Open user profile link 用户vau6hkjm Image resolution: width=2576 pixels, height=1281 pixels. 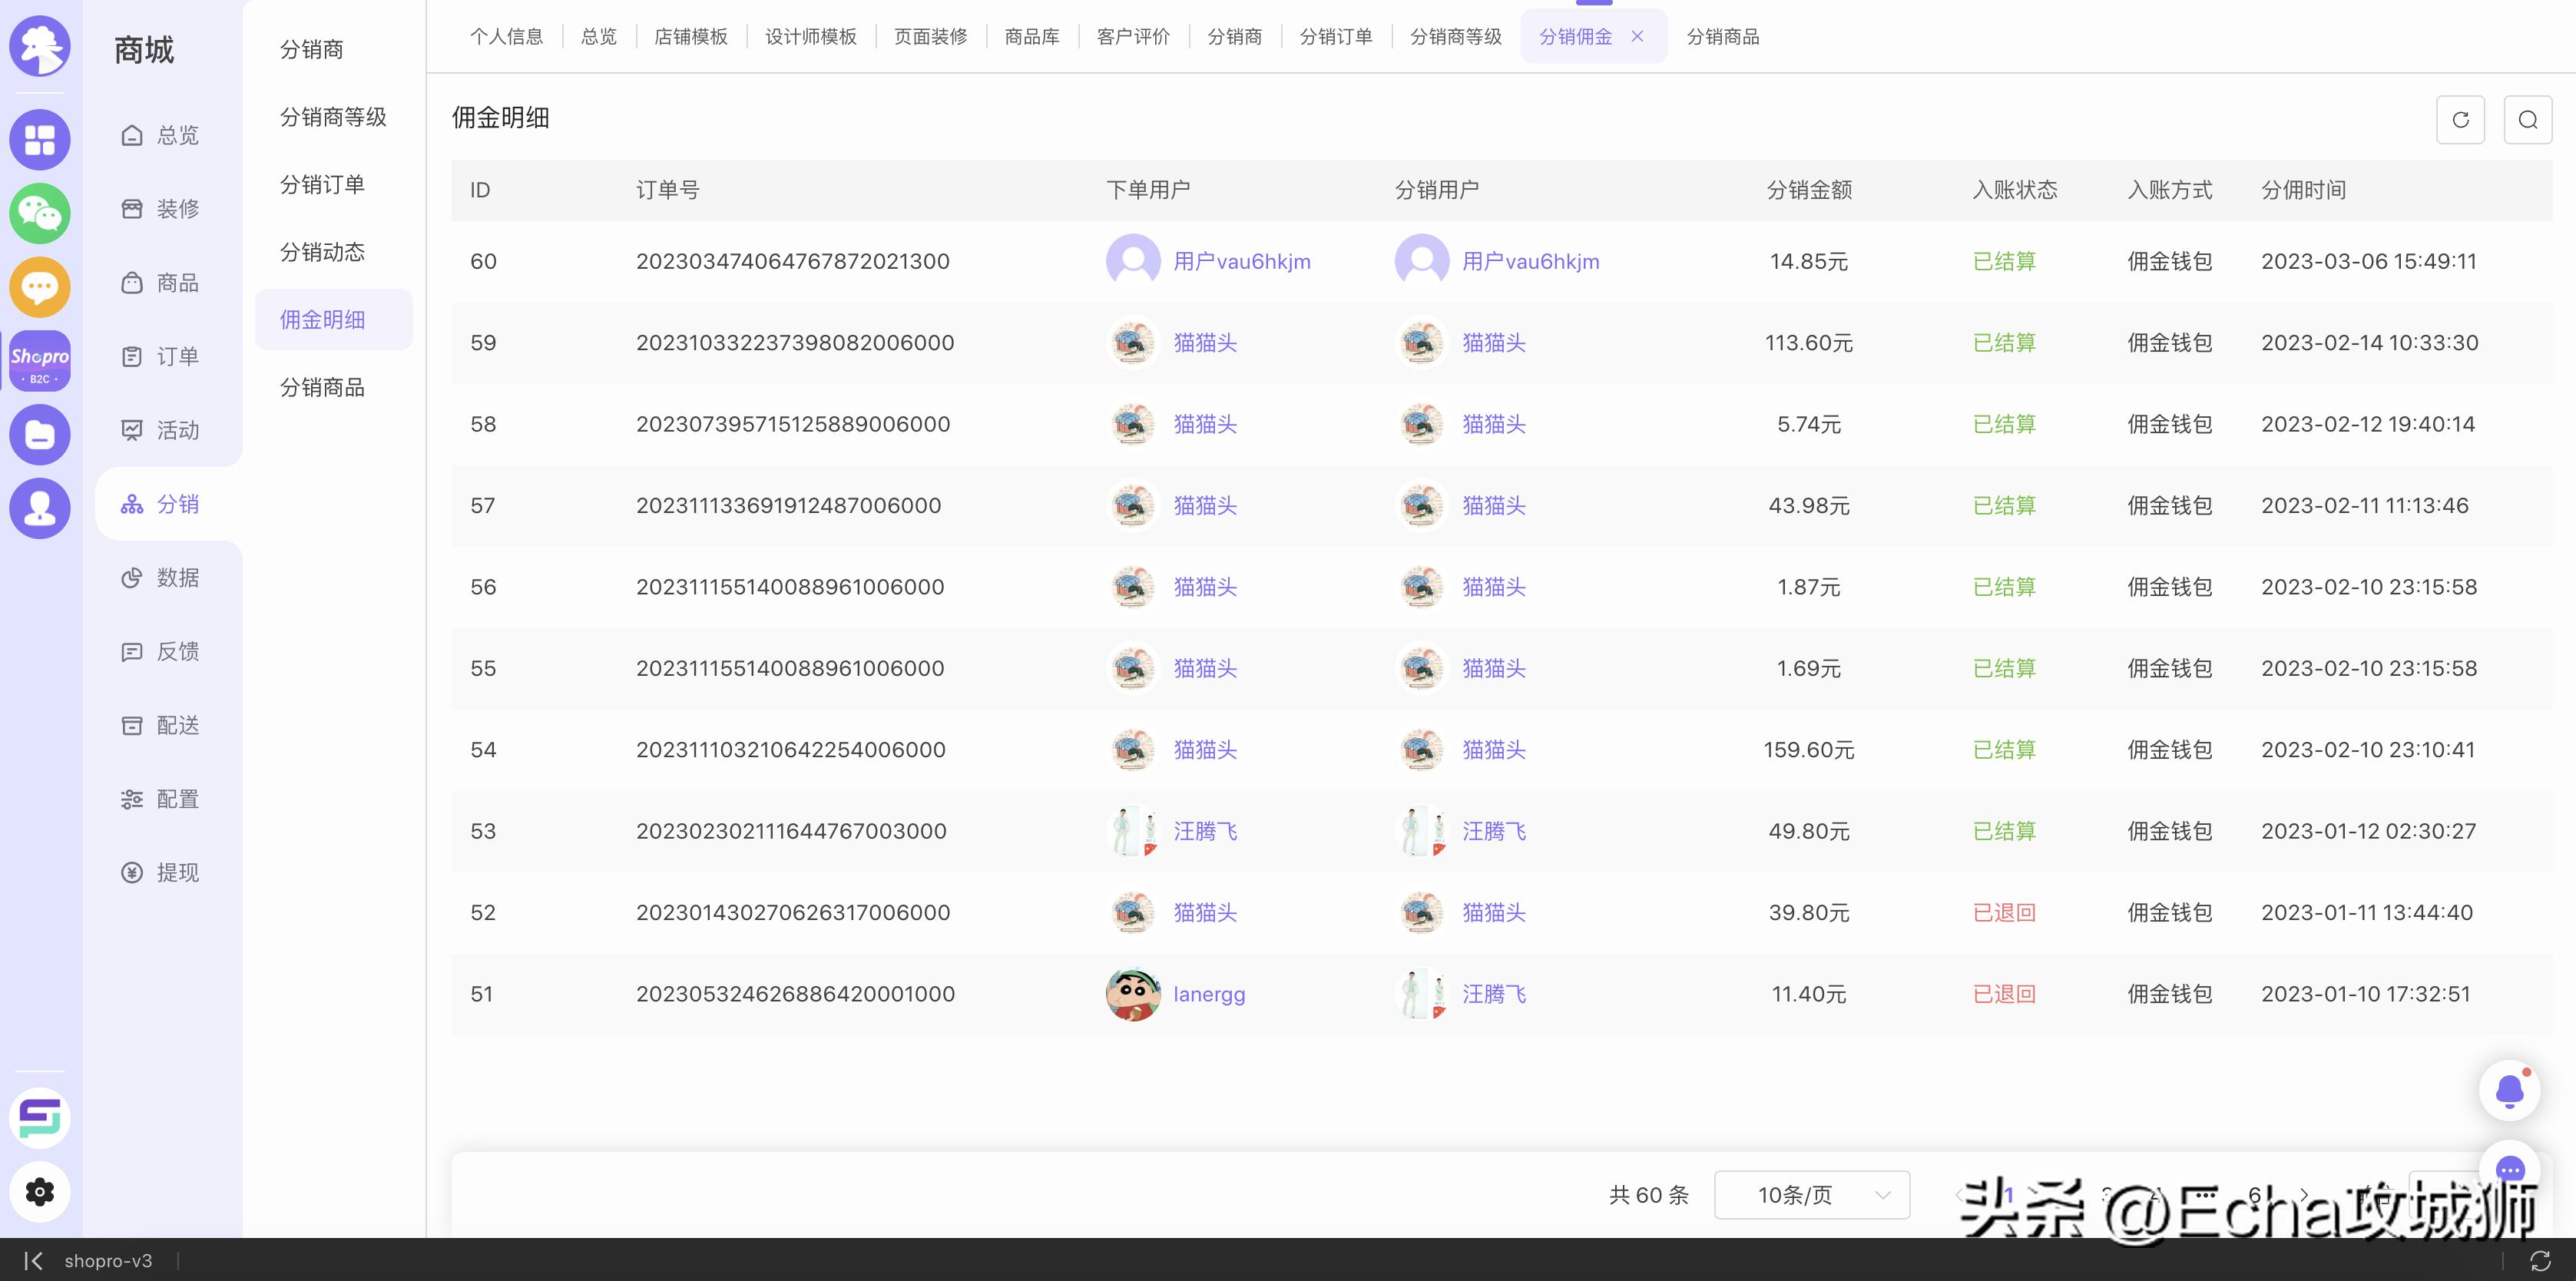1242,261
